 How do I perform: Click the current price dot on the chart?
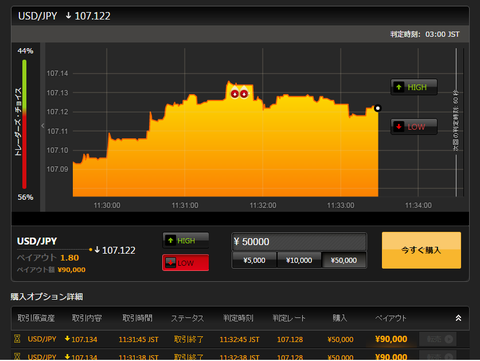[x=377, y=108]
